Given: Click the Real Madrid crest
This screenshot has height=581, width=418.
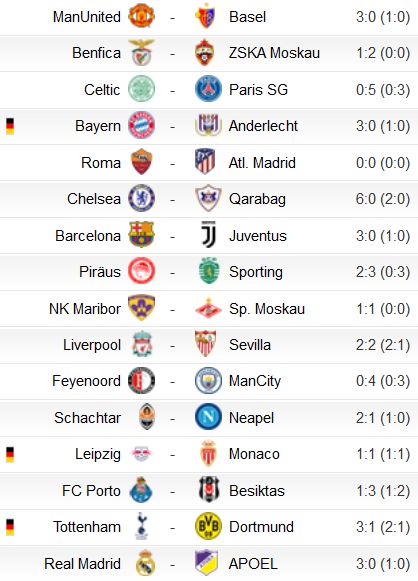Looking at the screenshot, I should (145, 563).
